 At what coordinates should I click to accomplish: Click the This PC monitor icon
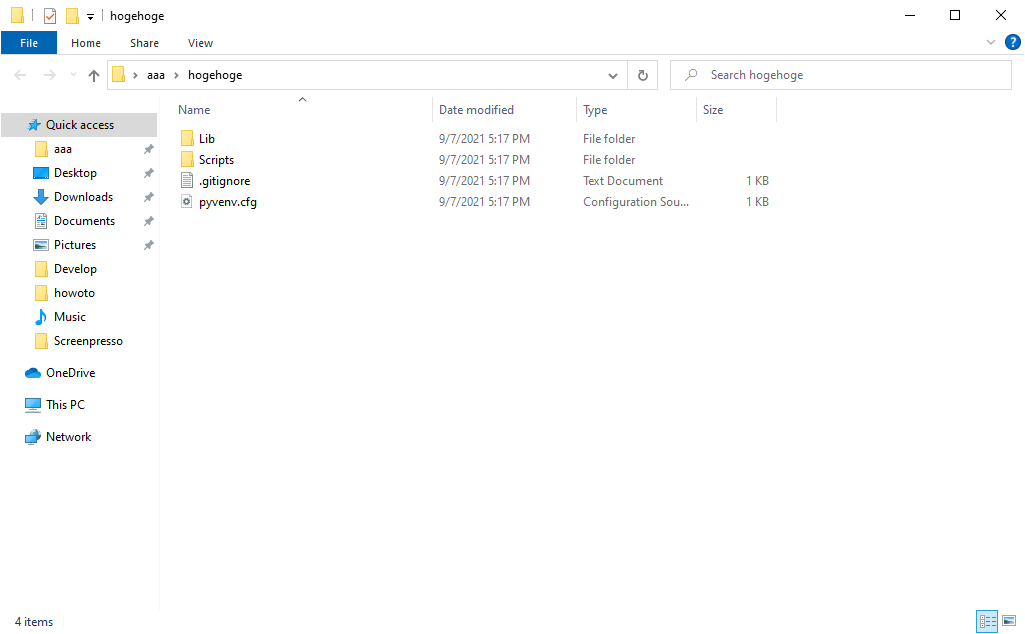pyautogui.click(x=33, y=405)
